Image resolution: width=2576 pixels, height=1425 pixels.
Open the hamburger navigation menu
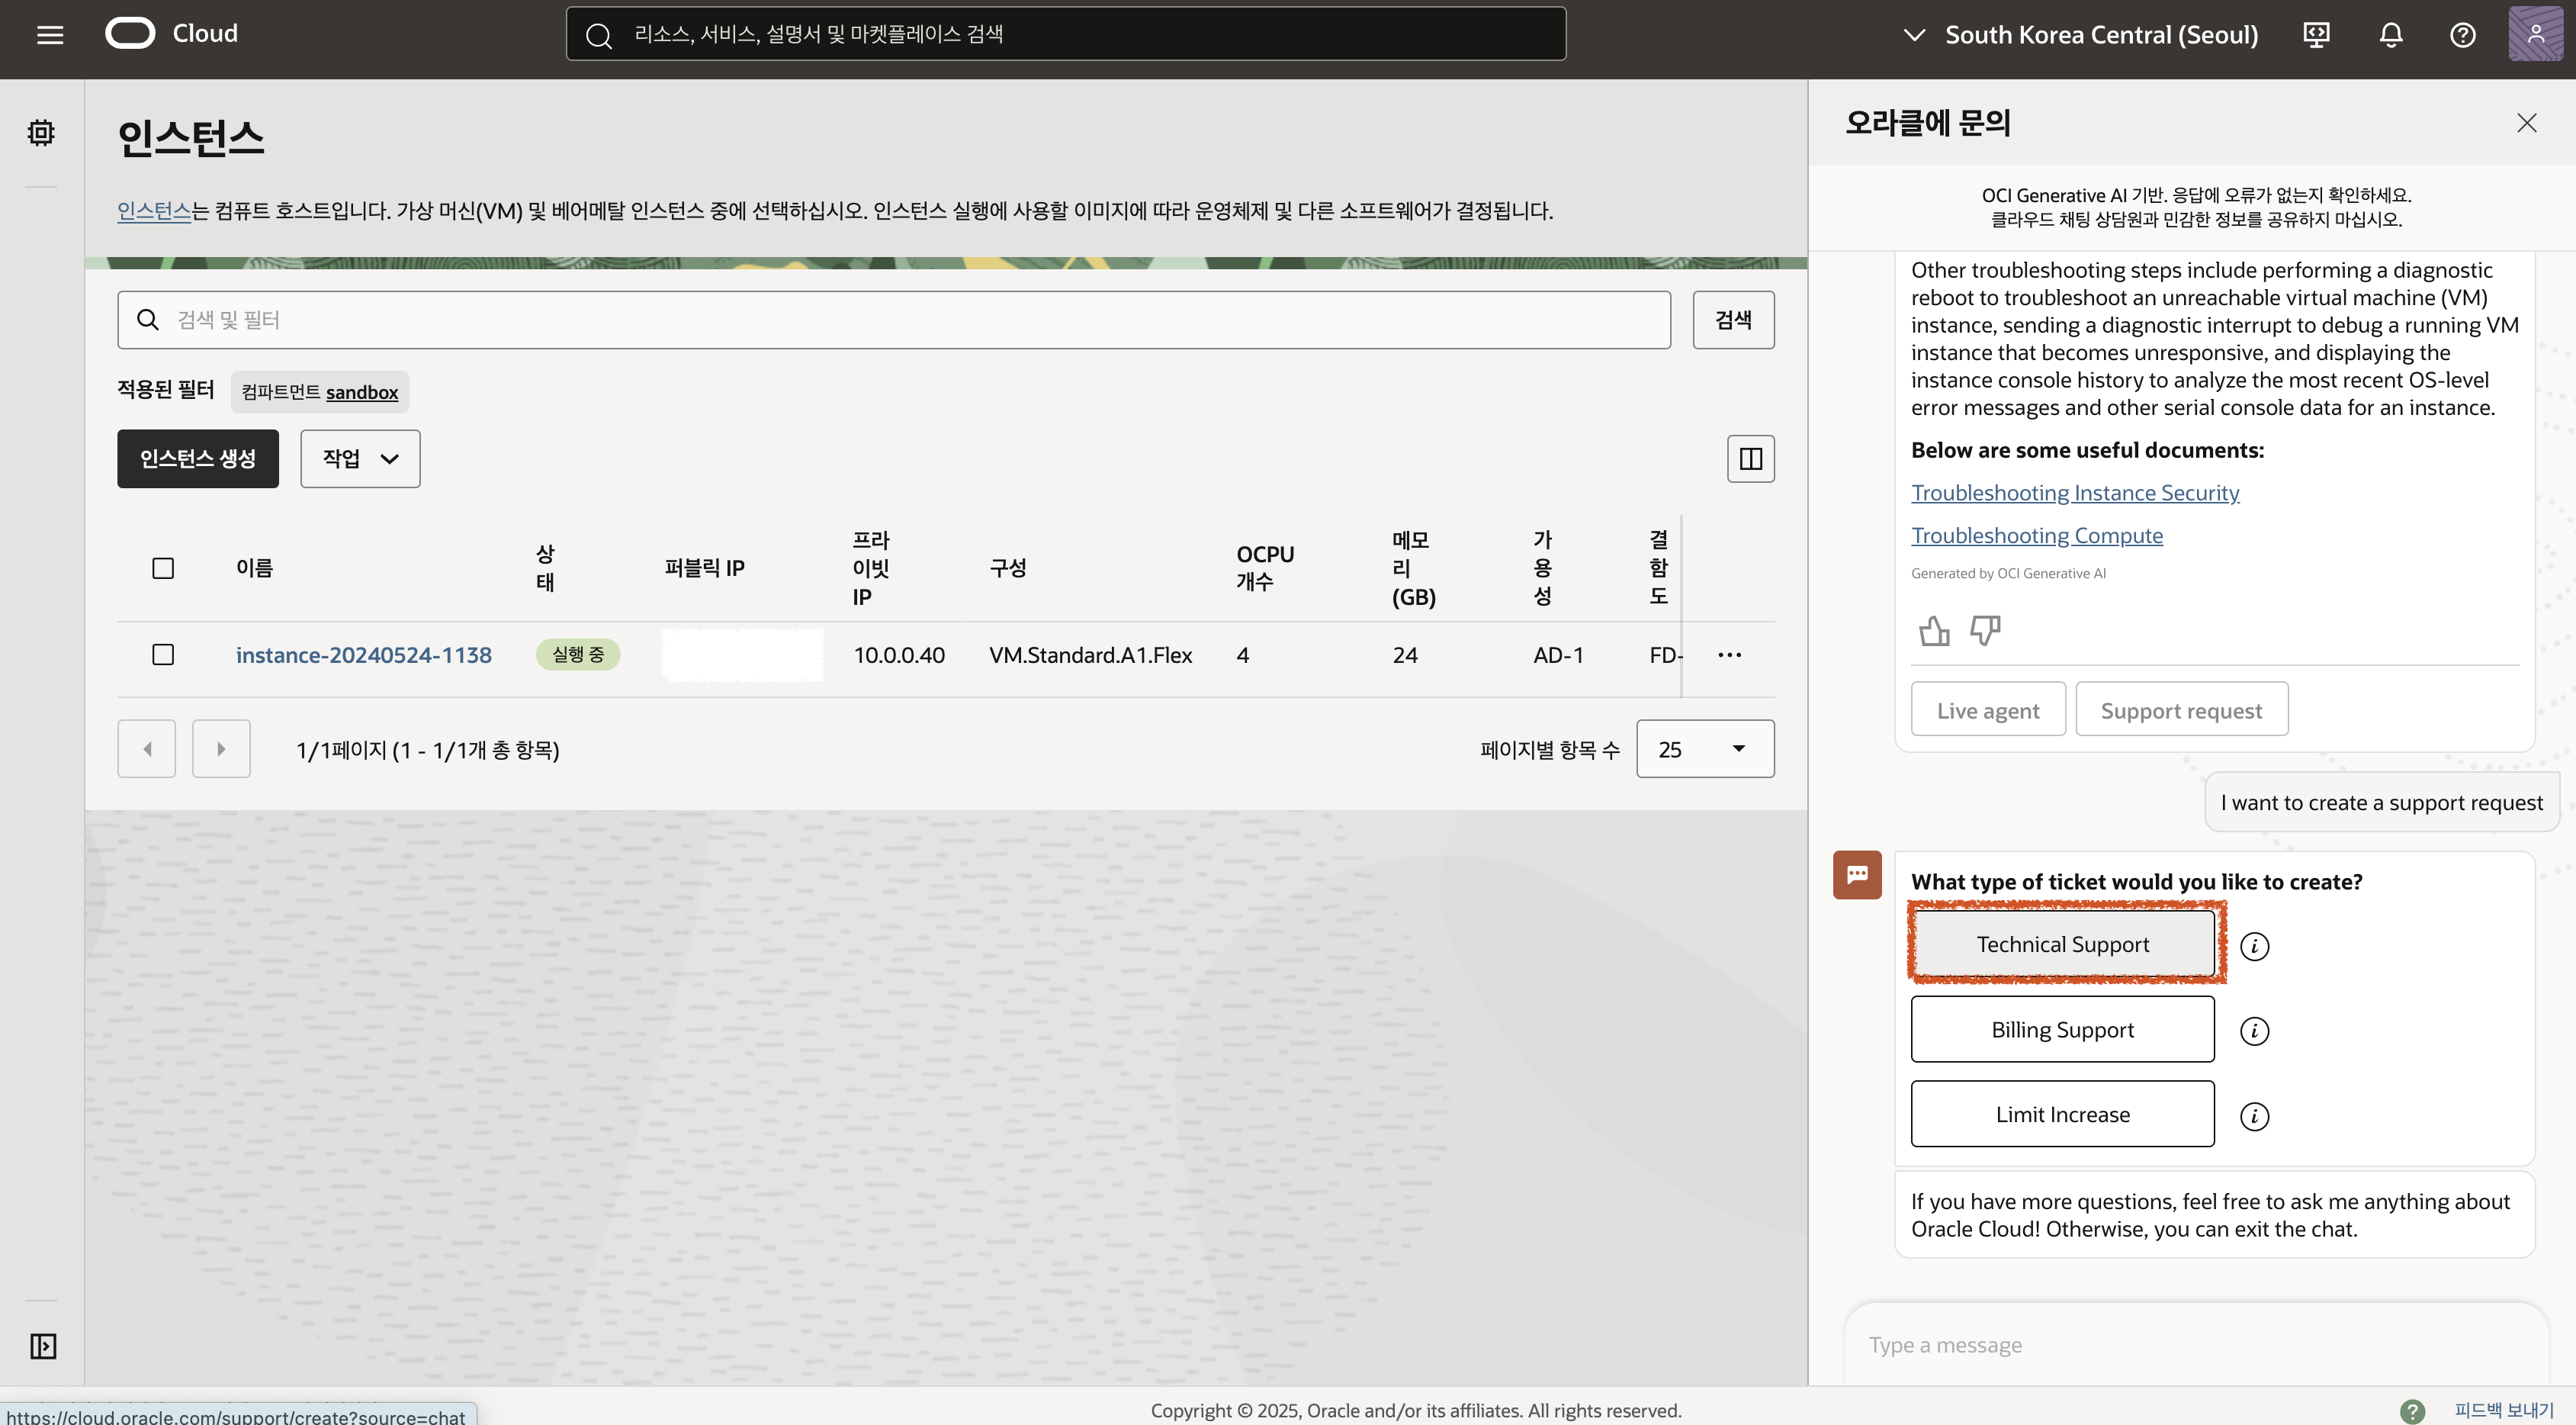point(50,35)
